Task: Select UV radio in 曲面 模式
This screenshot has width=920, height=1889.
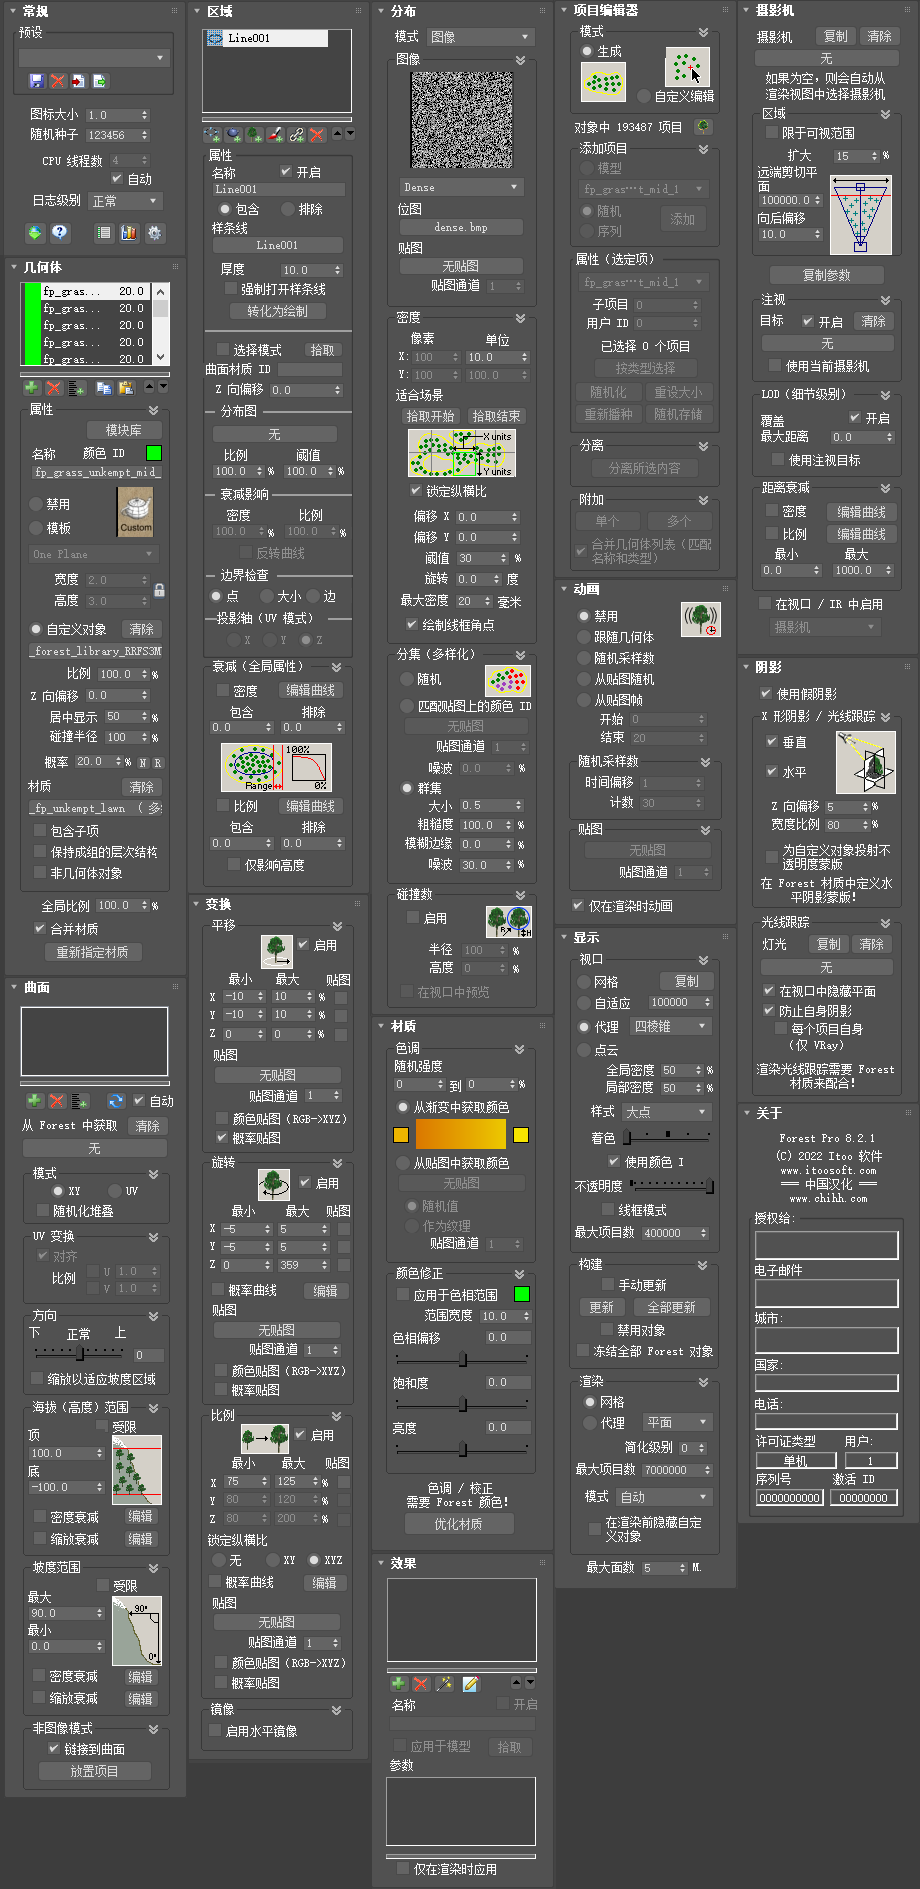Action: (115, 1190)
